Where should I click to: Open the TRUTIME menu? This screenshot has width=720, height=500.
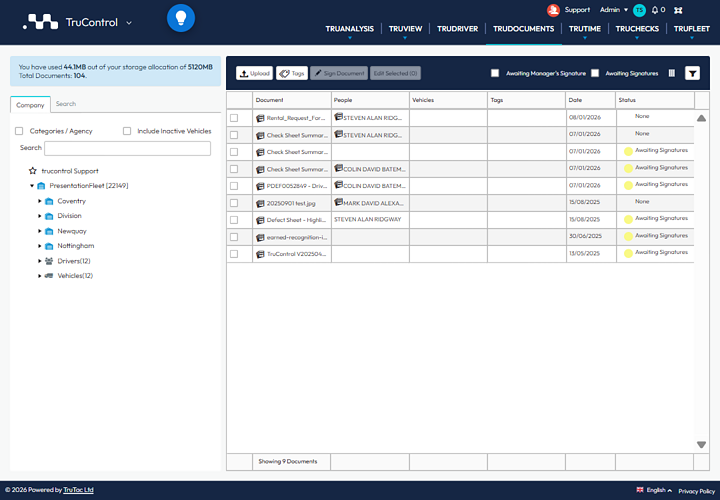tap(585, 29)
